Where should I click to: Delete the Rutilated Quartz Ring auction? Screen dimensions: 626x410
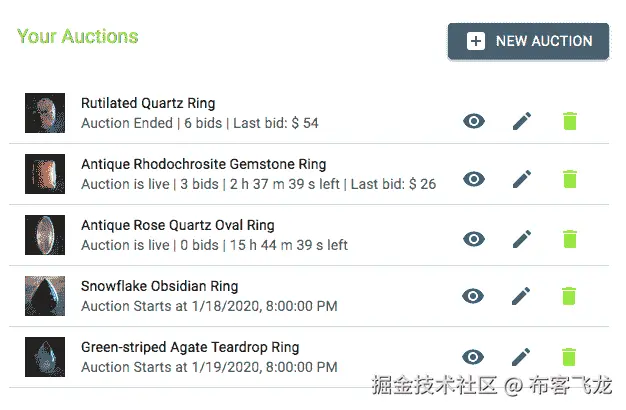tap(569, 121)
